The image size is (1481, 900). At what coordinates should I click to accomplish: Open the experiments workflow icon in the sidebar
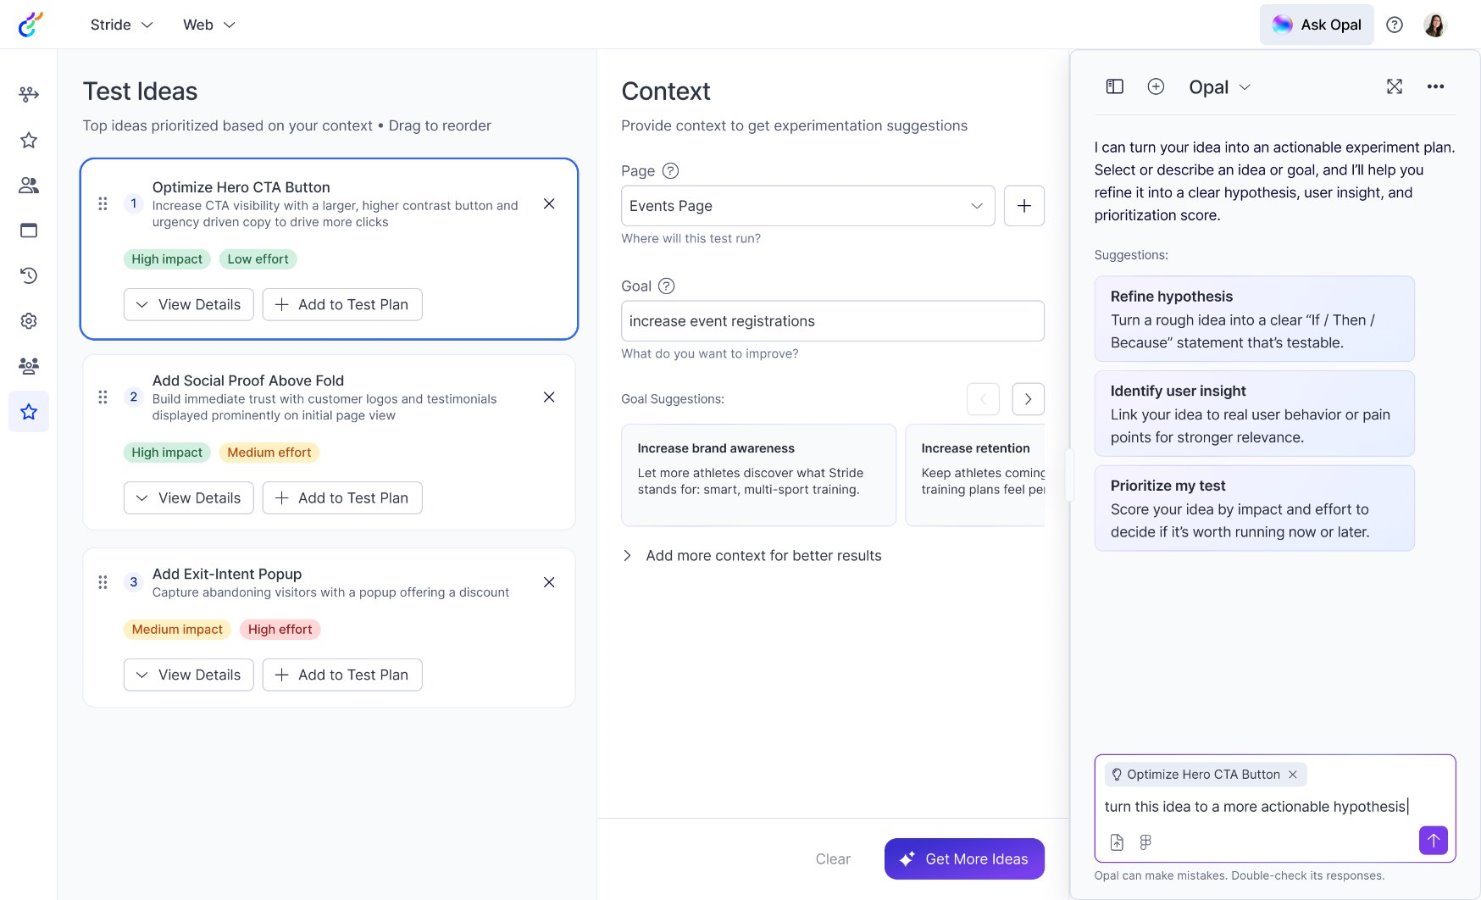(28, 94)
